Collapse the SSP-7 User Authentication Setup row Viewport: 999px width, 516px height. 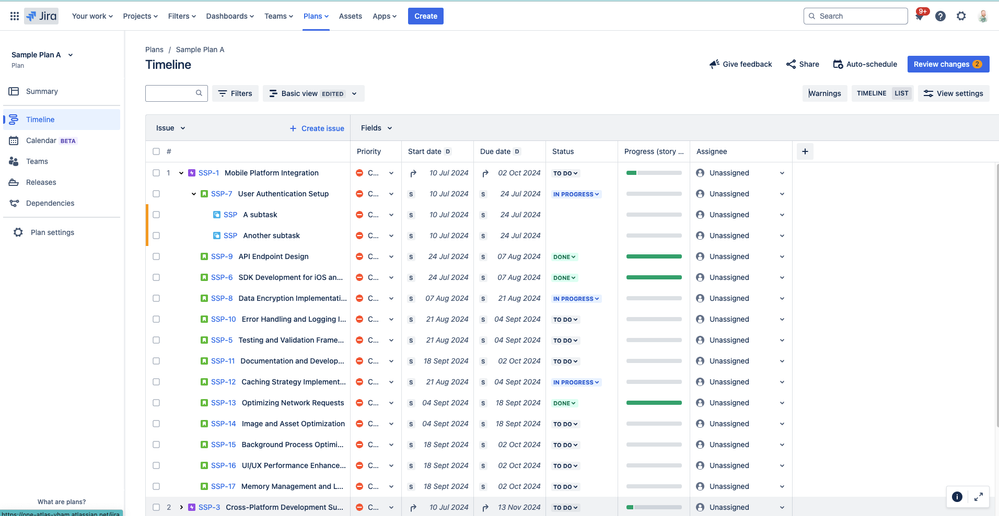click(x=194, y=194)
